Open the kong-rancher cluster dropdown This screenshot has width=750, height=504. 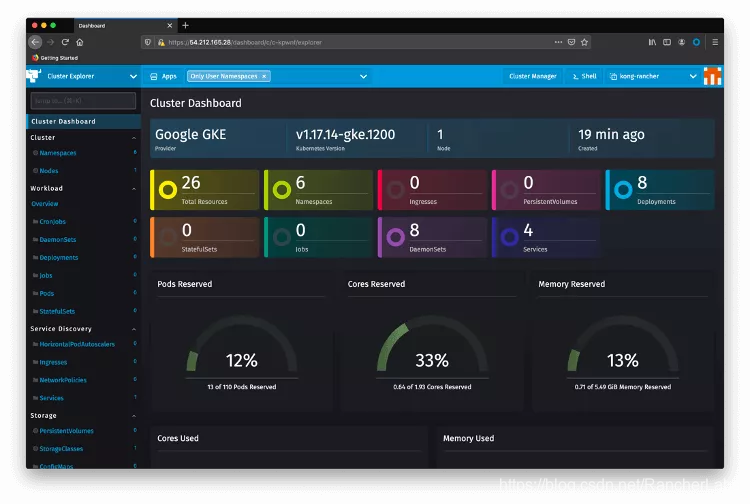click(x=652, y=76)
